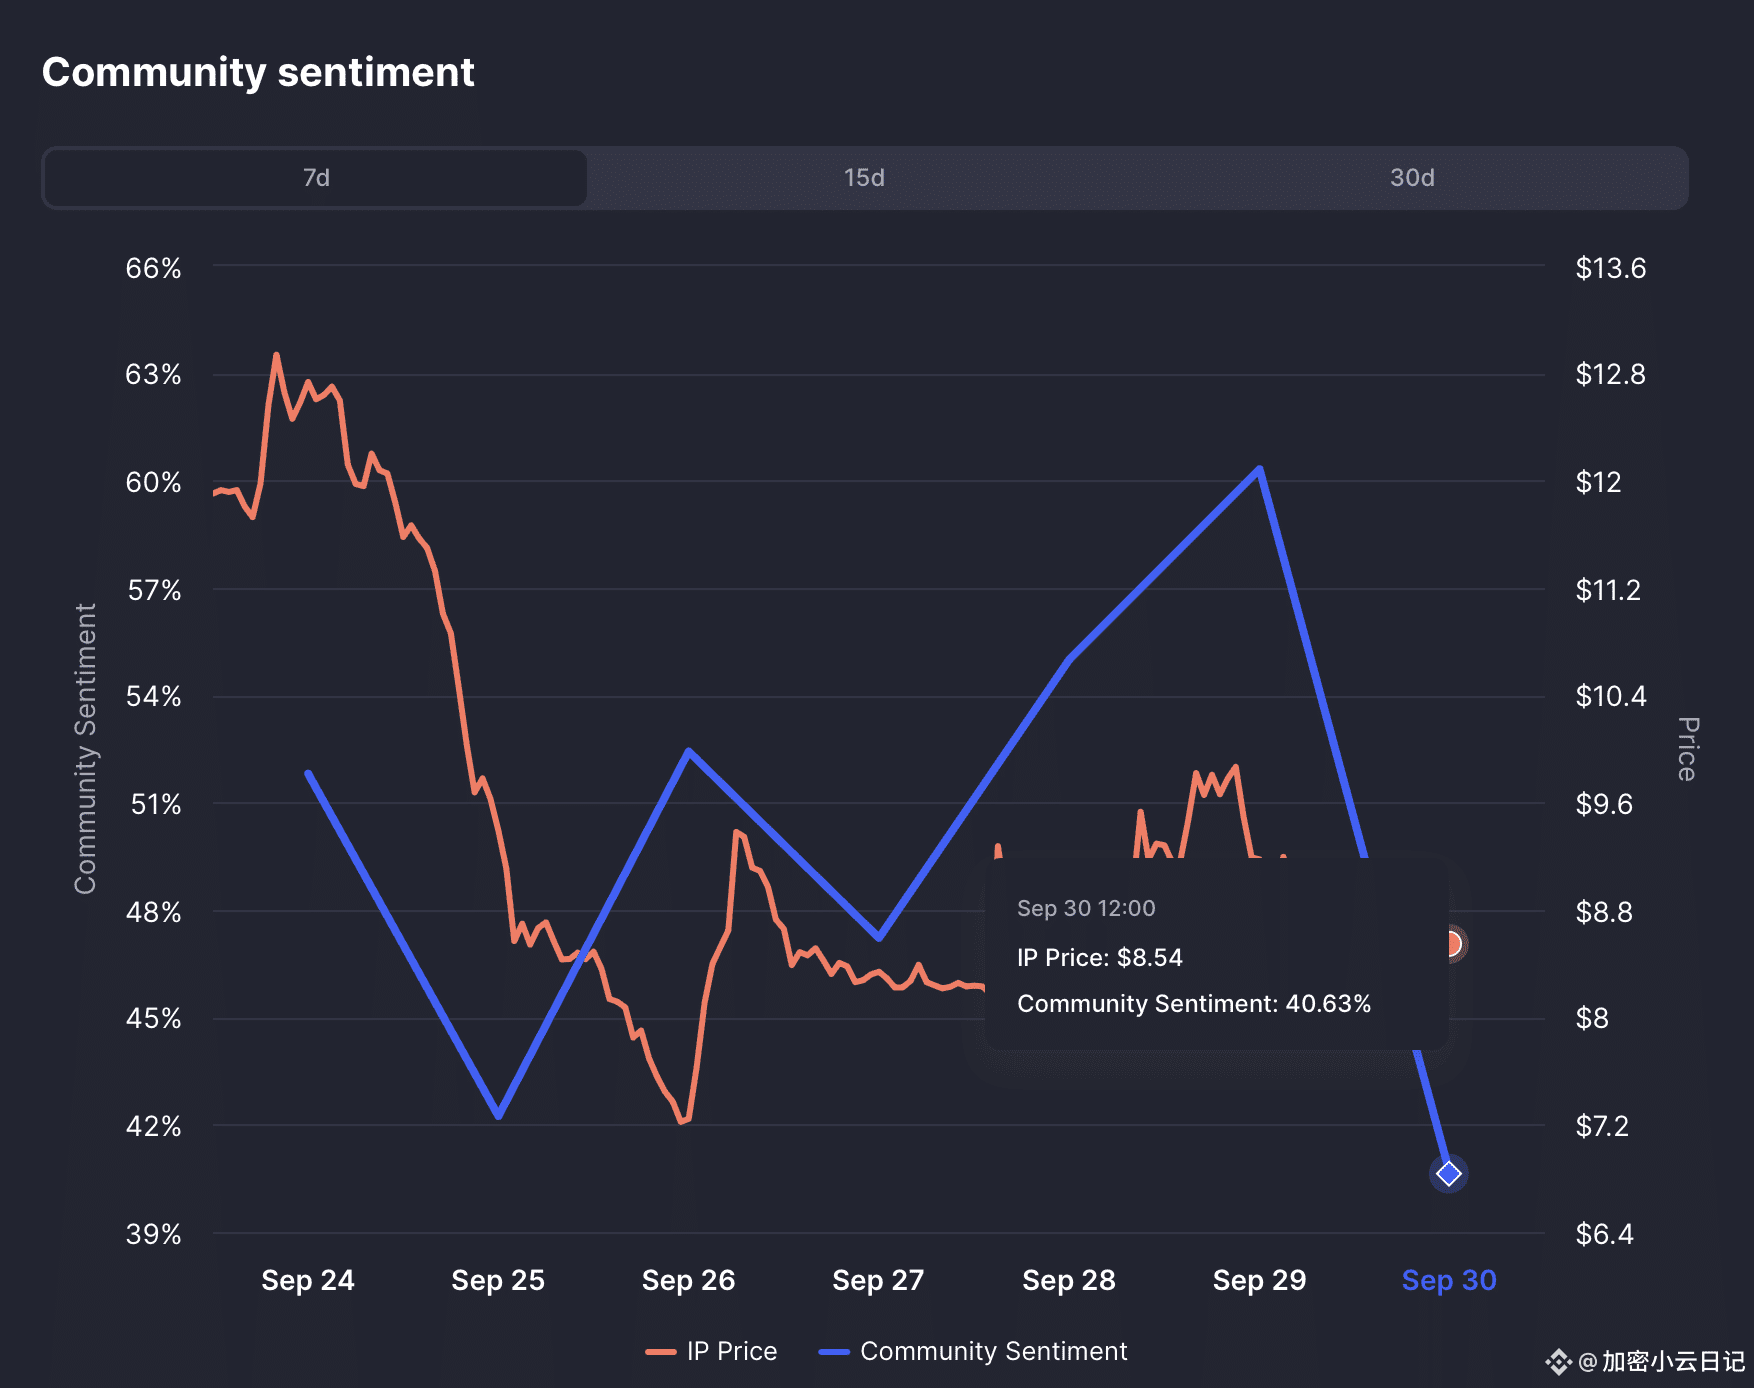Switch to the 30d time range tab
The width and height of the screenshot is (1754, 1388).
pos(1411,178)
